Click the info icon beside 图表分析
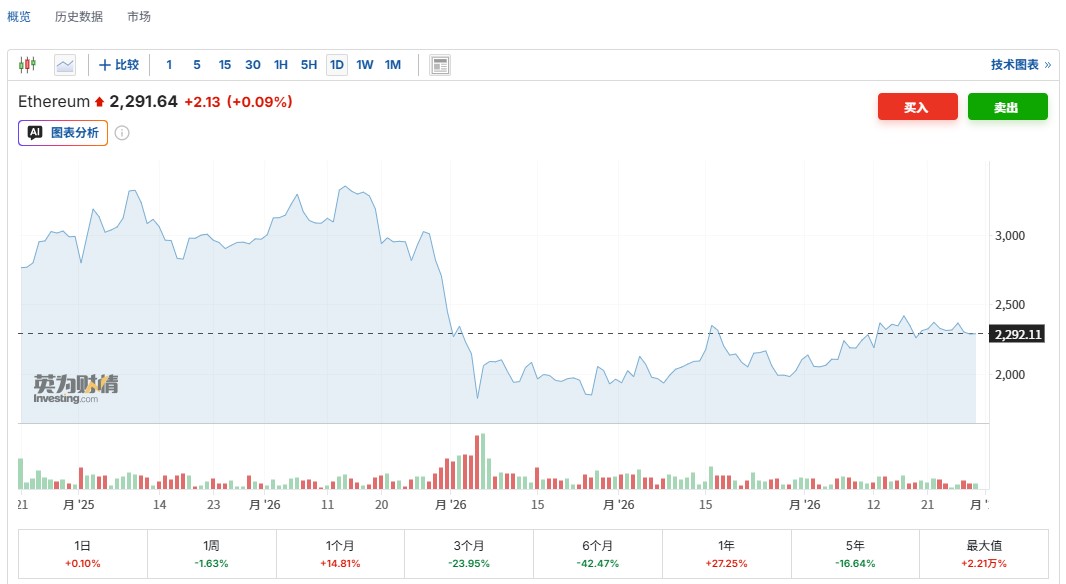 [122, 133]
